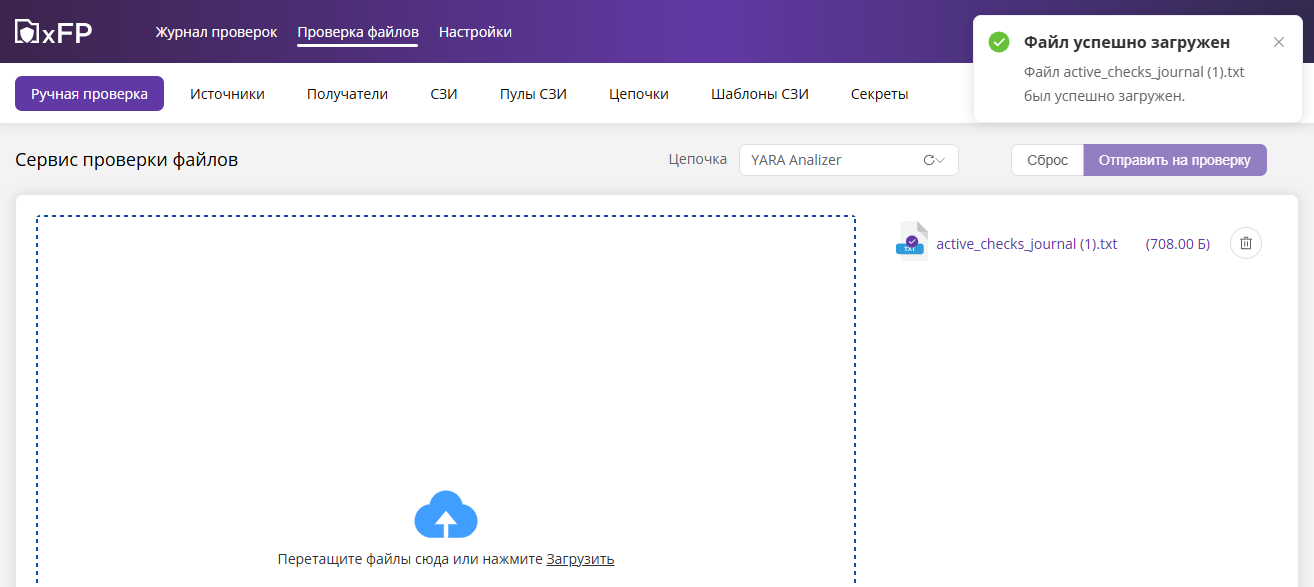Click the green success checkmark icon

coord(998,42)
